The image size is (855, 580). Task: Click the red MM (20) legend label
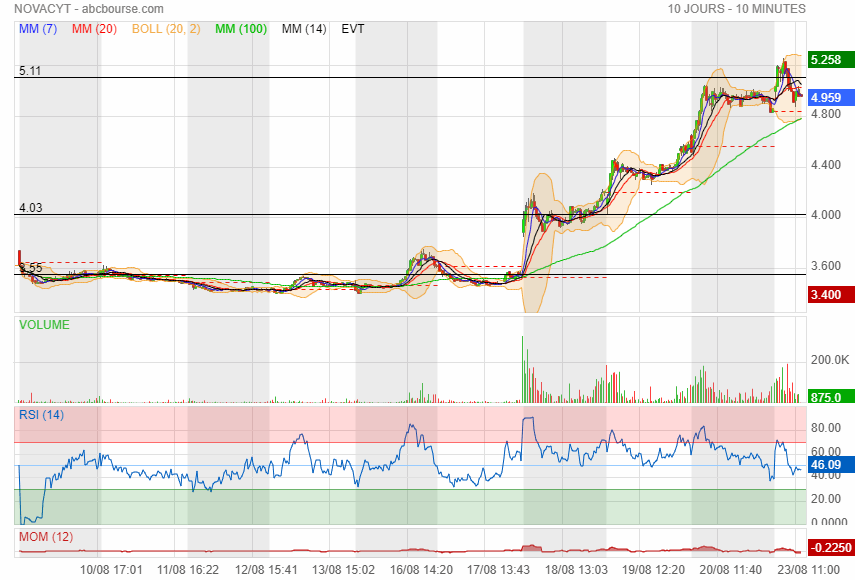94,29
